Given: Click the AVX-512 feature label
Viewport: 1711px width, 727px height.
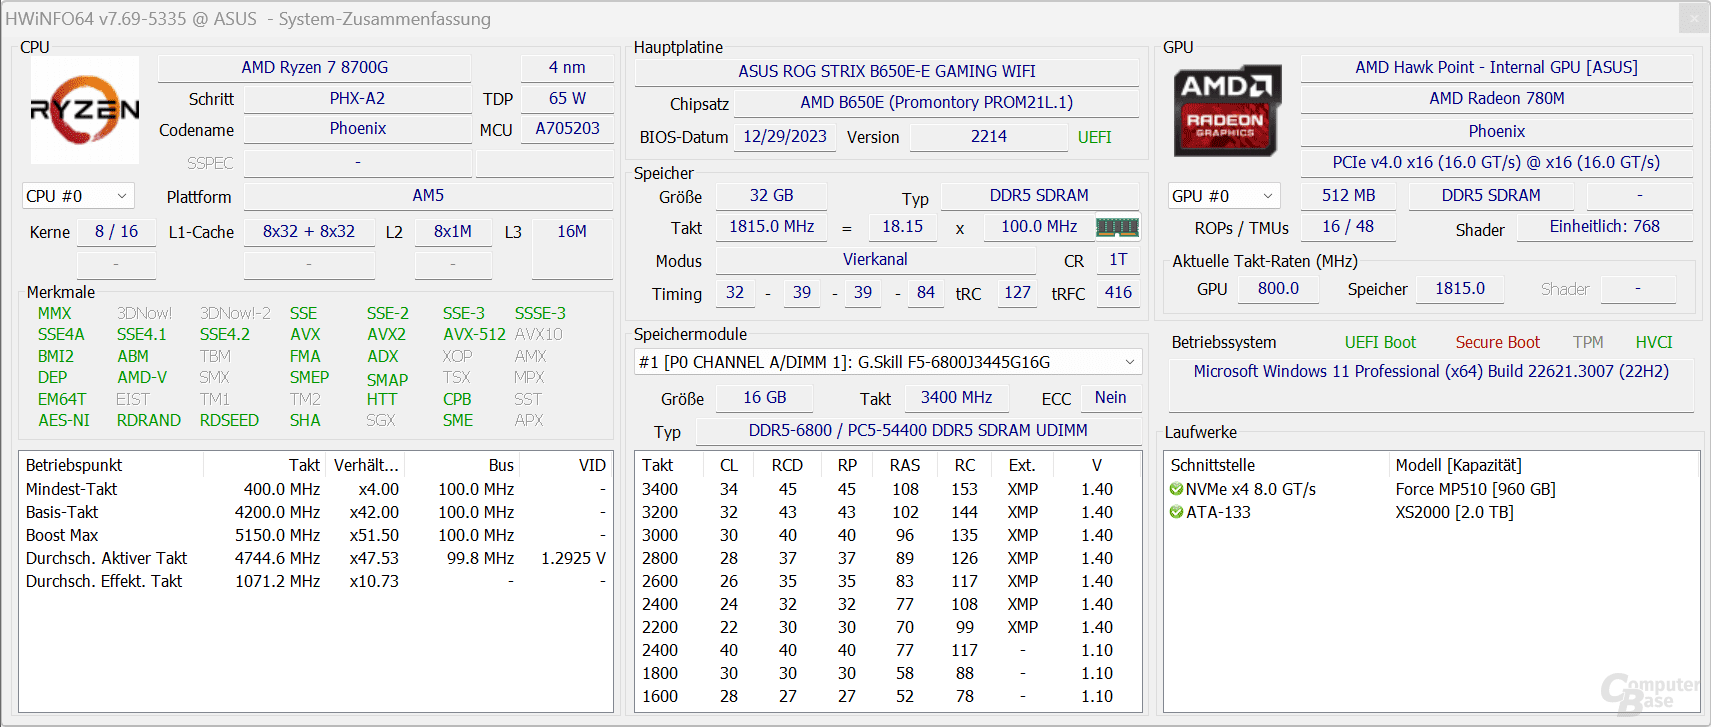Looking at the screenshot, I should tap(474, 334).
